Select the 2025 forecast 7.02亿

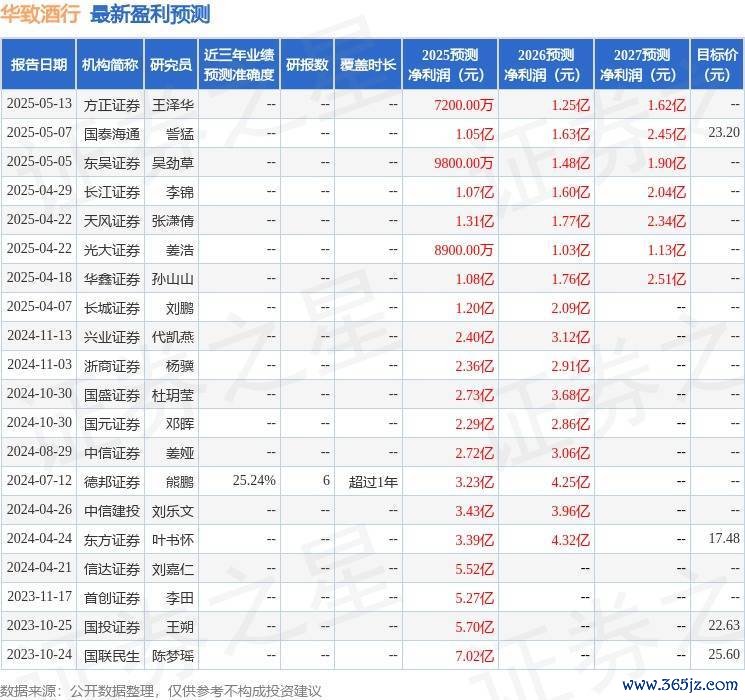[x=474, y=656]
